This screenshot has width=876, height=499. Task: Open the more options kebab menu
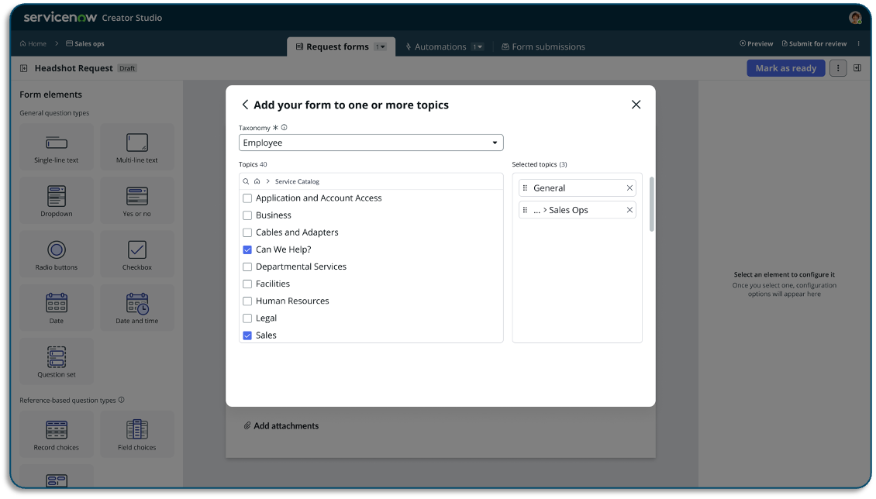pos(838,68)
